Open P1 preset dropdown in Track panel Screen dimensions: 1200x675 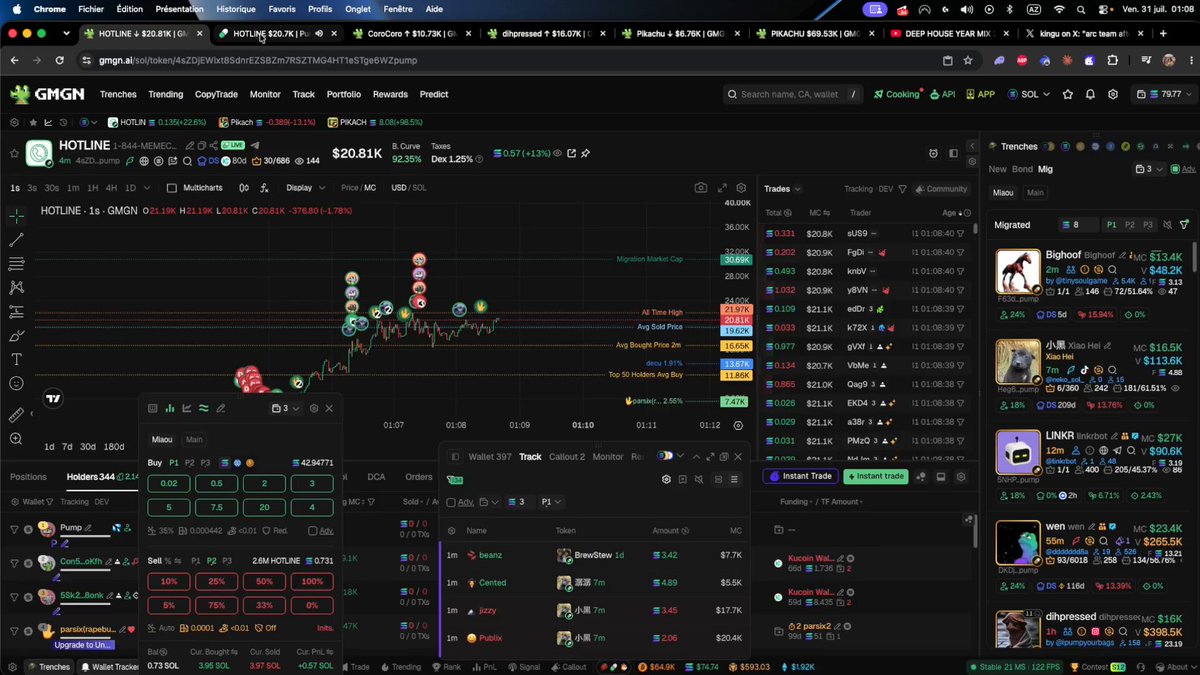pyautogui.click(x=550, y=502)
